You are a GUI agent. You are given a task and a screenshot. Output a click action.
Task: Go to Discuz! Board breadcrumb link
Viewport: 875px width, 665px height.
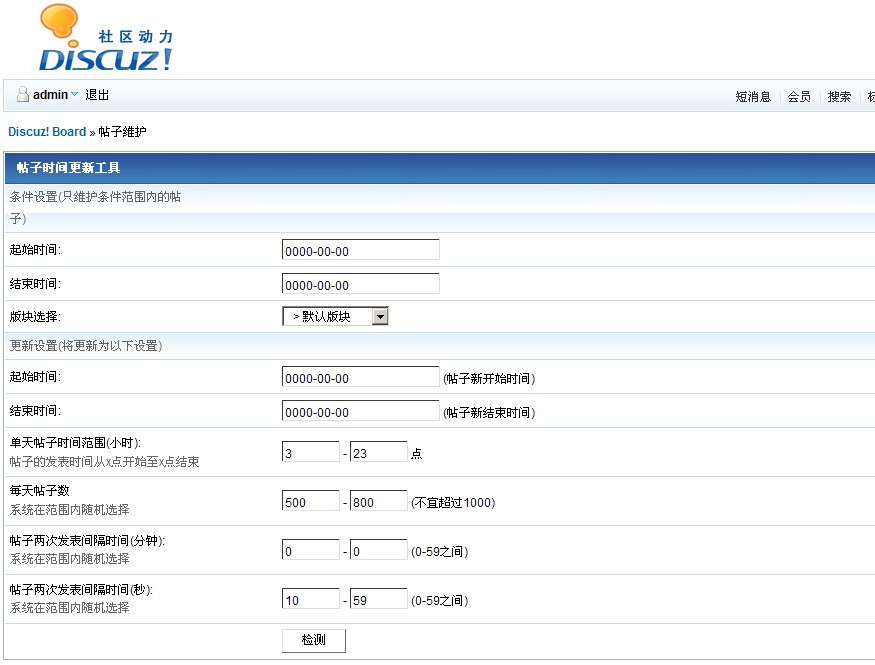coord(47,132)
